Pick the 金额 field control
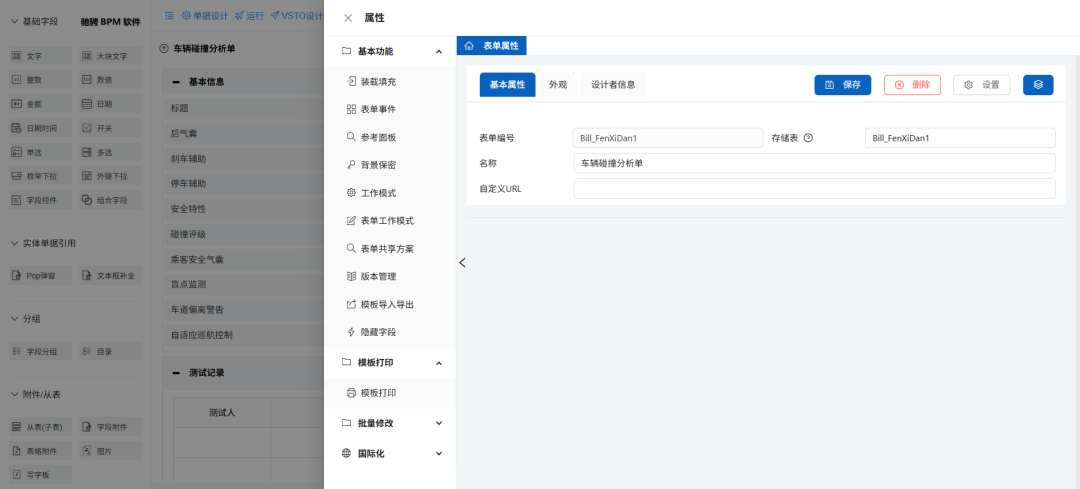The width and height of the screenshot is (1080, 489). point(40,104)
